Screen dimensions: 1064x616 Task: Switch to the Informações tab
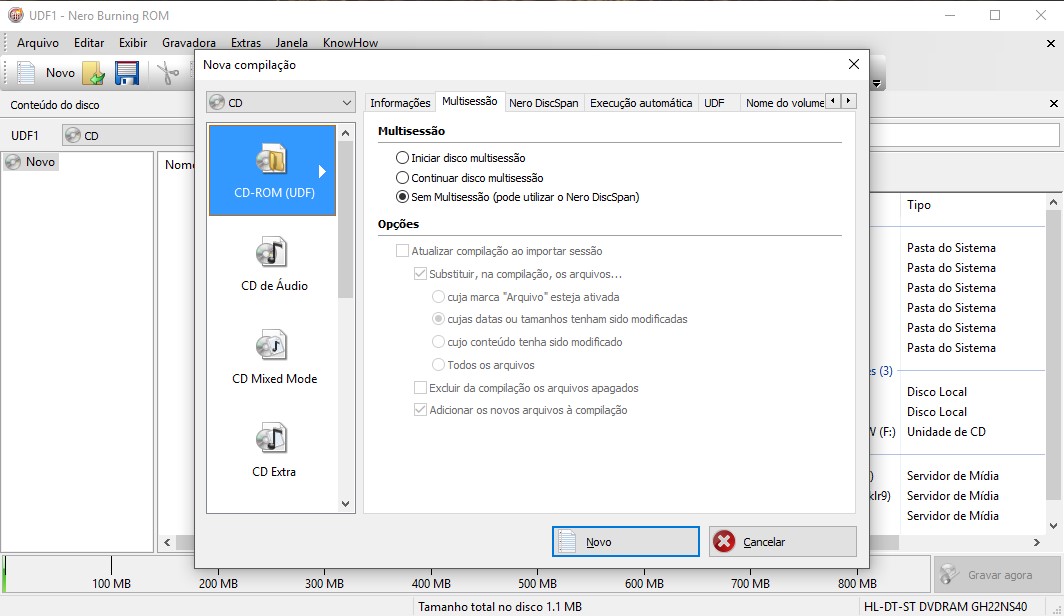tap(400, 102)
